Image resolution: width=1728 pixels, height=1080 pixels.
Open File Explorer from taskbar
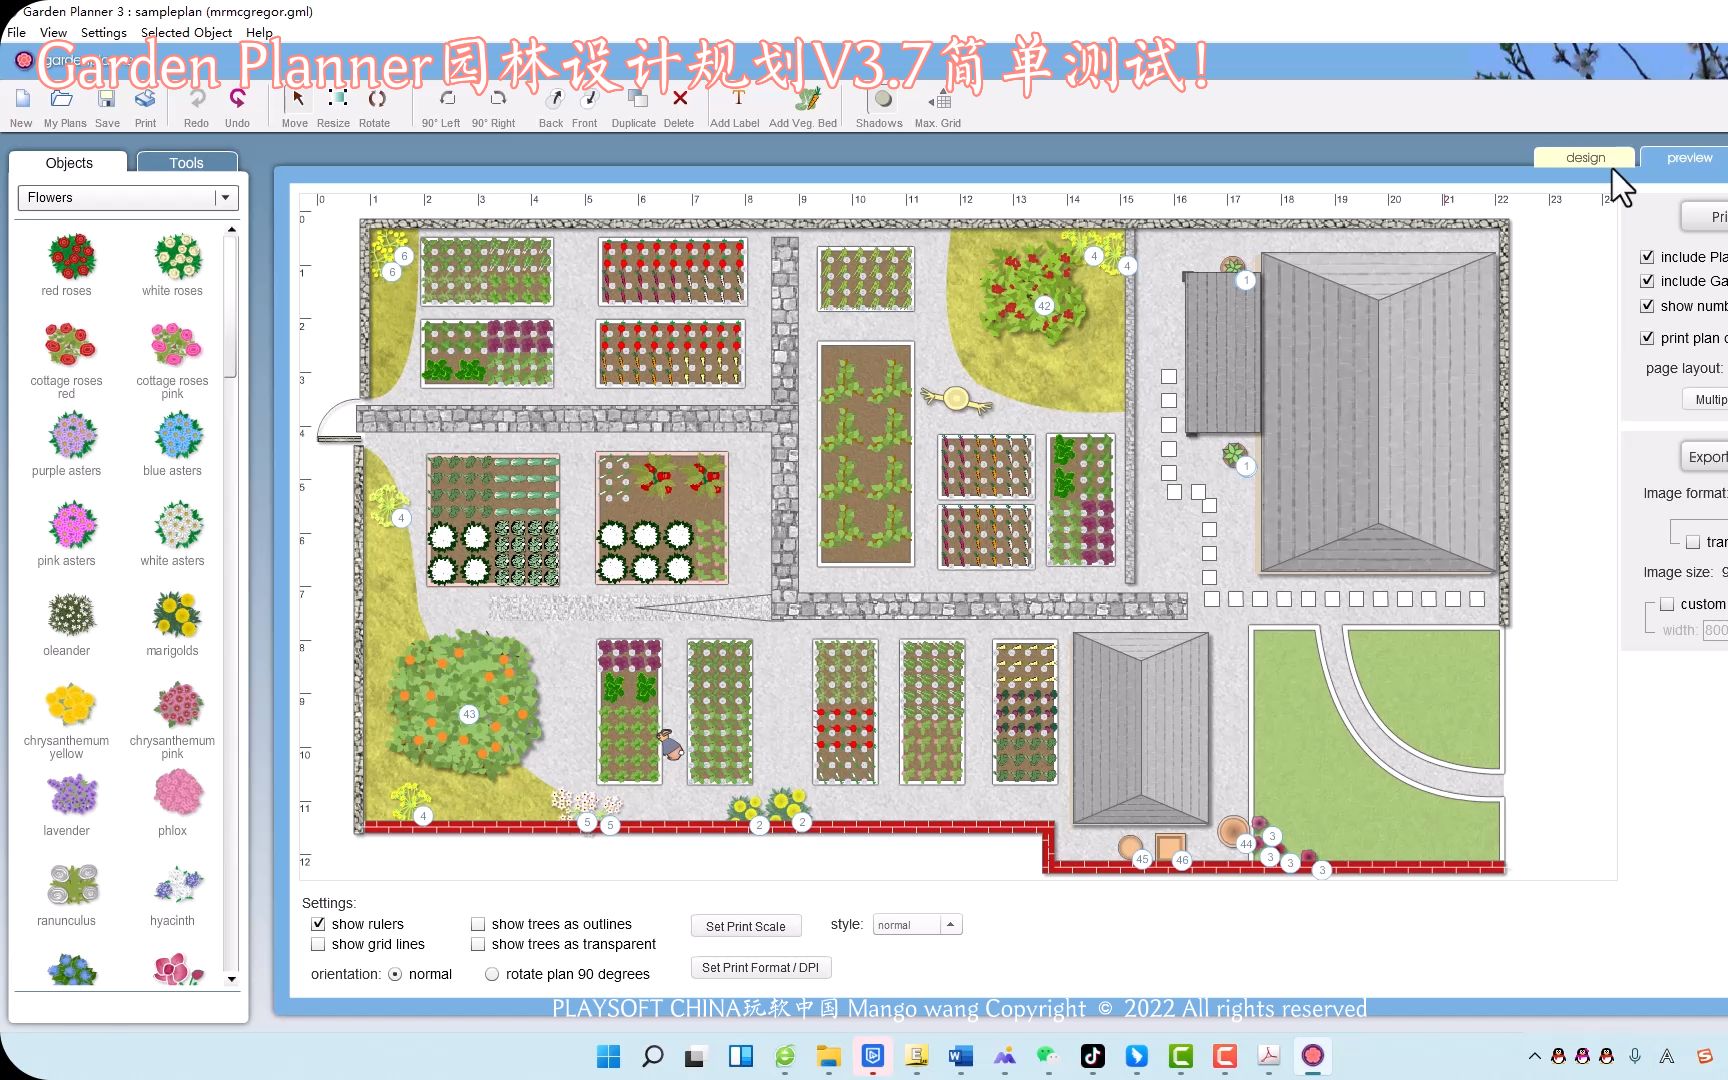coord(828,1056)
